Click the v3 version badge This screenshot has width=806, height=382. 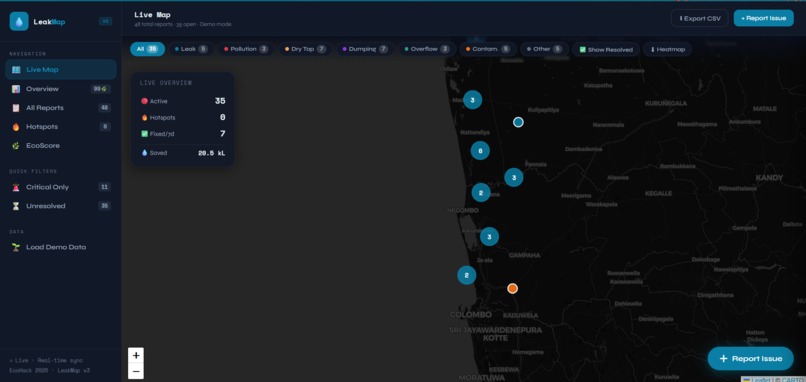[105, 22]
